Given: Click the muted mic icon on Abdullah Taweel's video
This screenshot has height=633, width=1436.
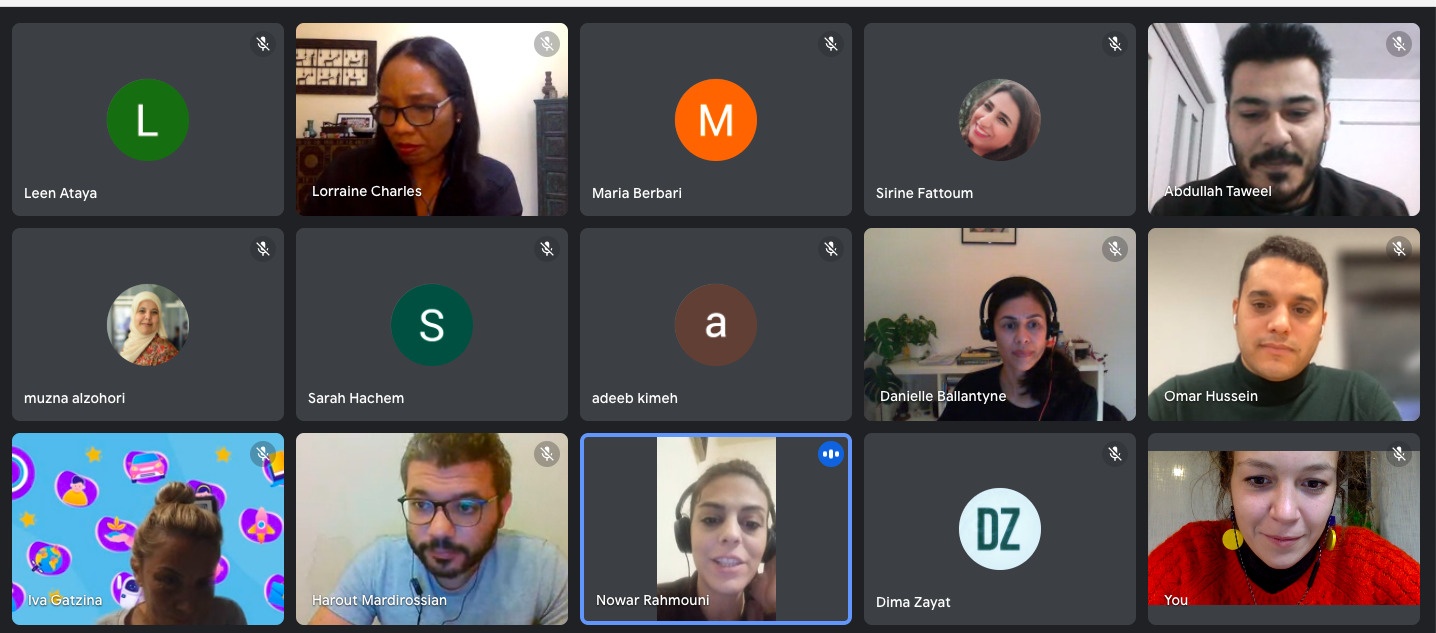Looking at the screenshot, I should [x=1399, y=44].
